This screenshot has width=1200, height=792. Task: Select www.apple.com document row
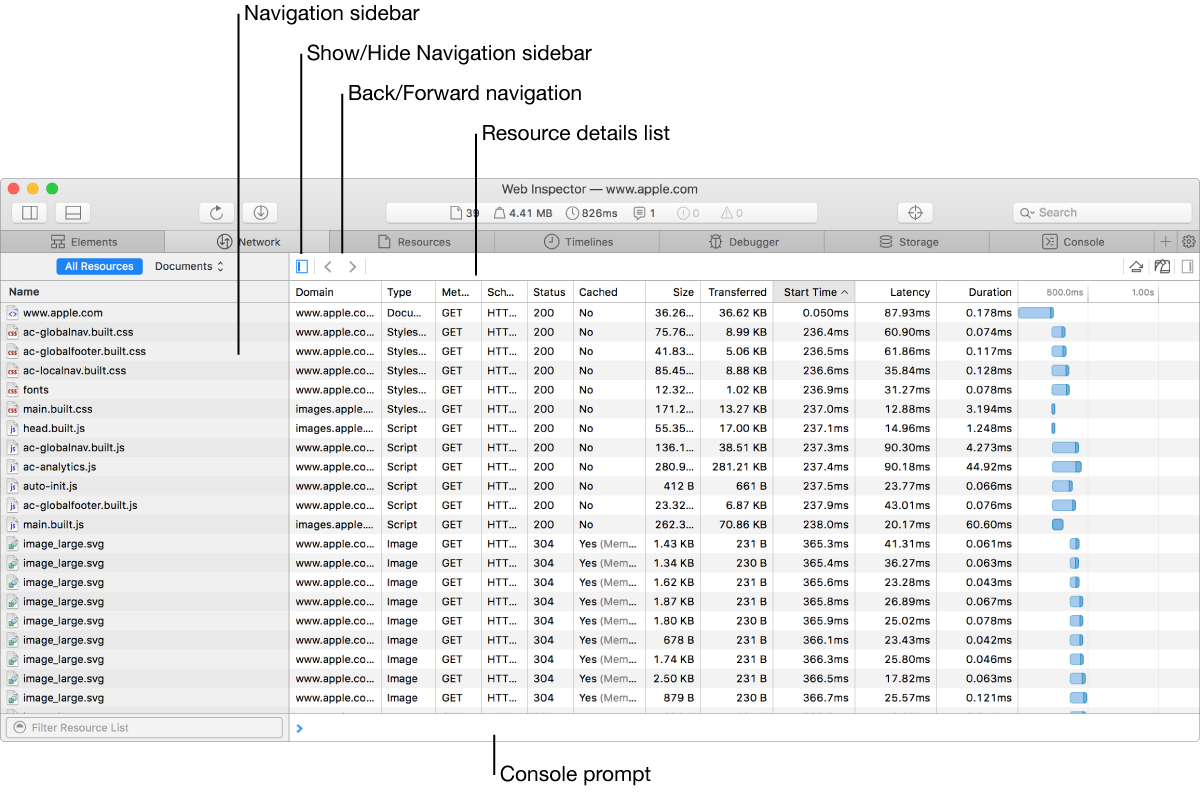coord(144,313)
